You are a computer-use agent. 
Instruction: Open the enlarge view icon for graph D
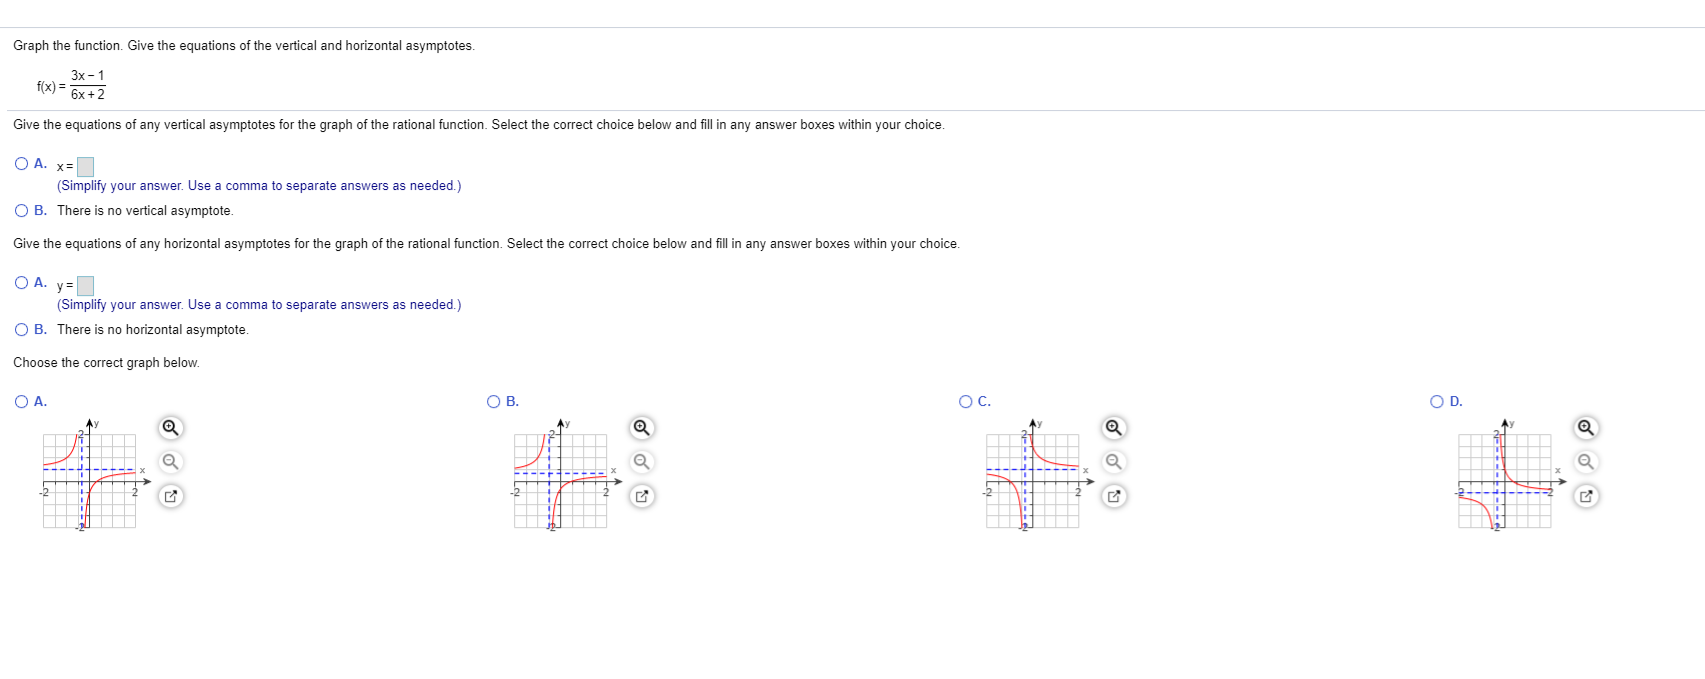click(1586, 496)
